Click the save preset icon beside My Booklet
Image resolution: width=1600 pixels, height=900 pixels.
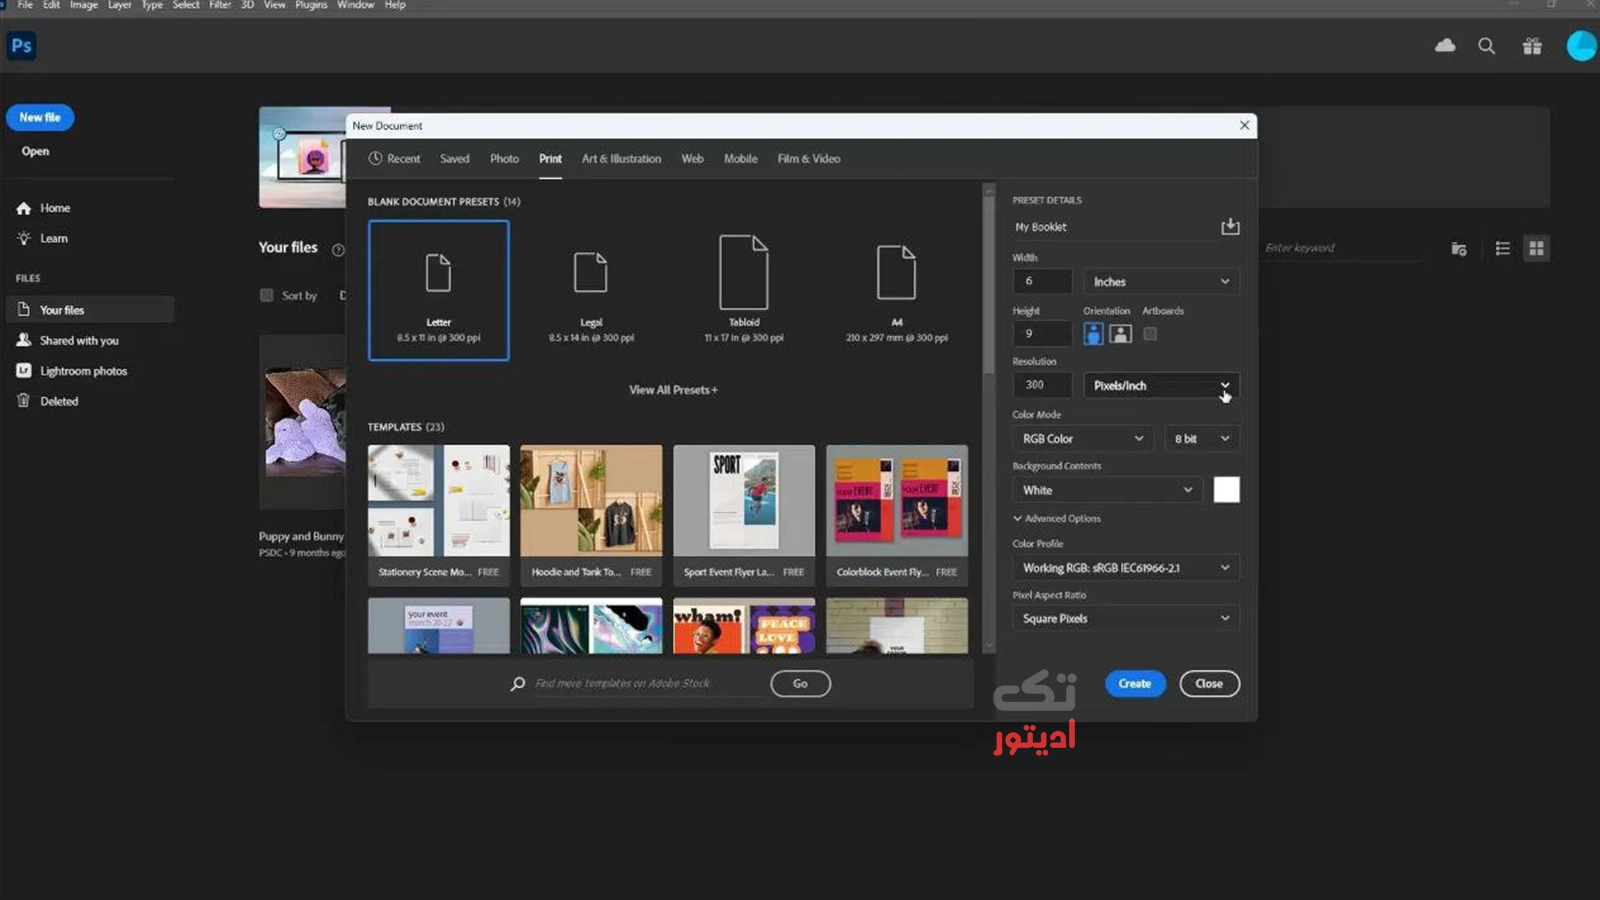1230,227
